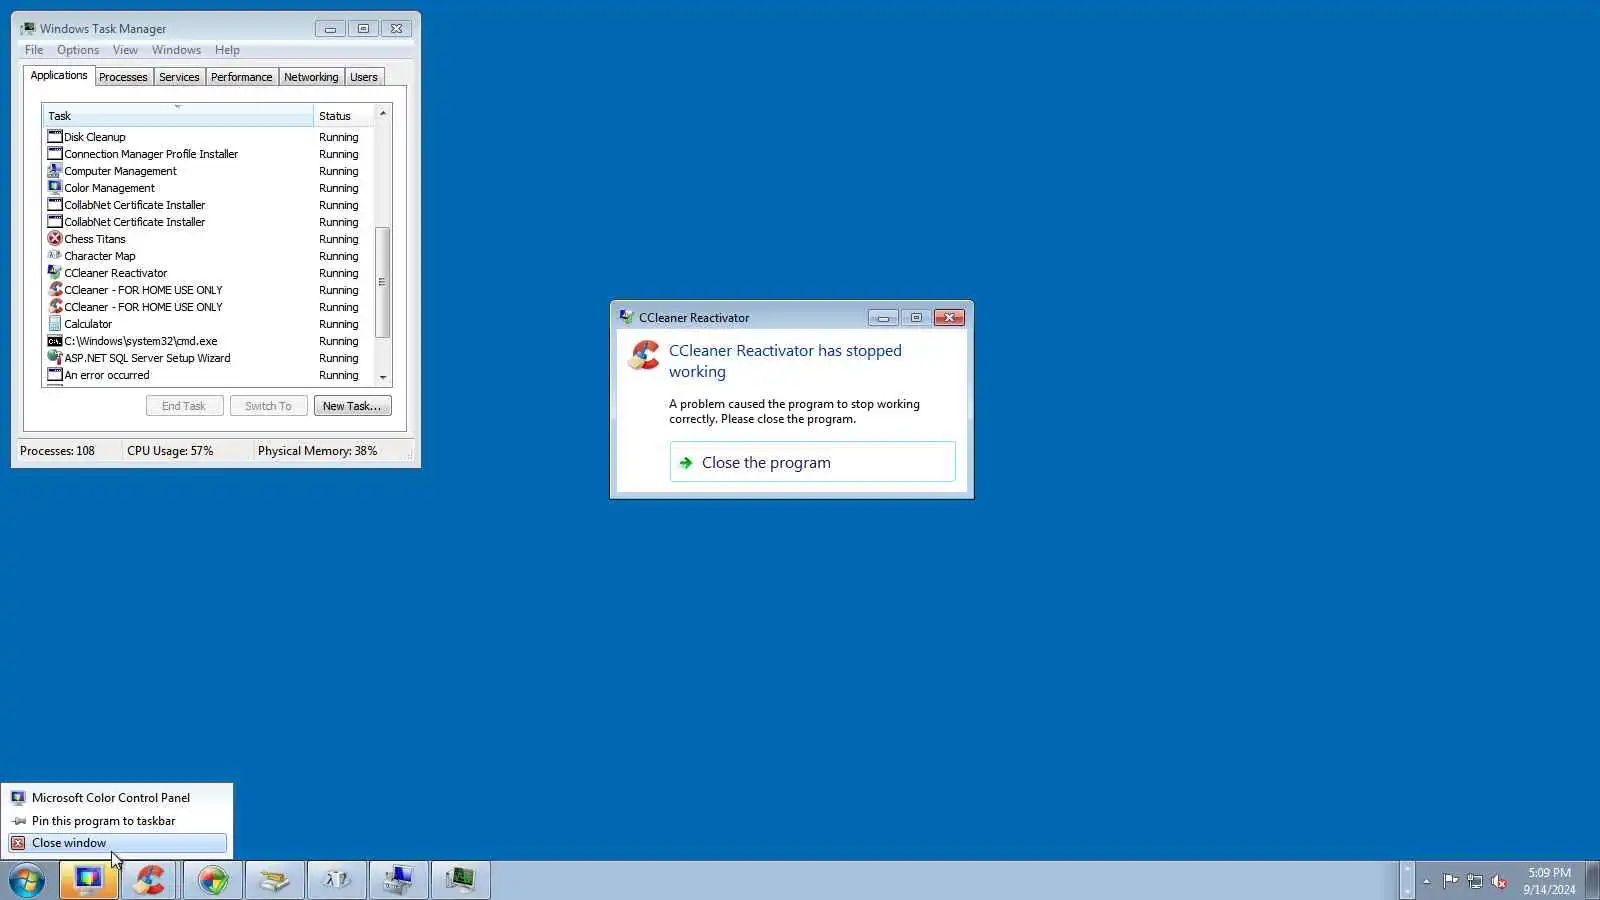The width and height of the screenshot is (1600, 900).
Task: Click the Processes: 108 status bar text
Action: point(57,451)
